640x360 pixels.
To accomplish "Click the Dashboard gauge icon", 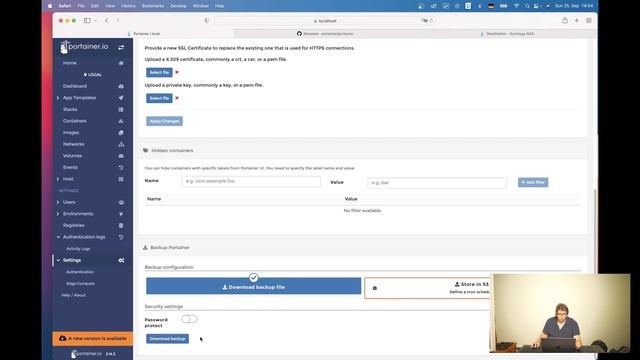I will (121, 87).
